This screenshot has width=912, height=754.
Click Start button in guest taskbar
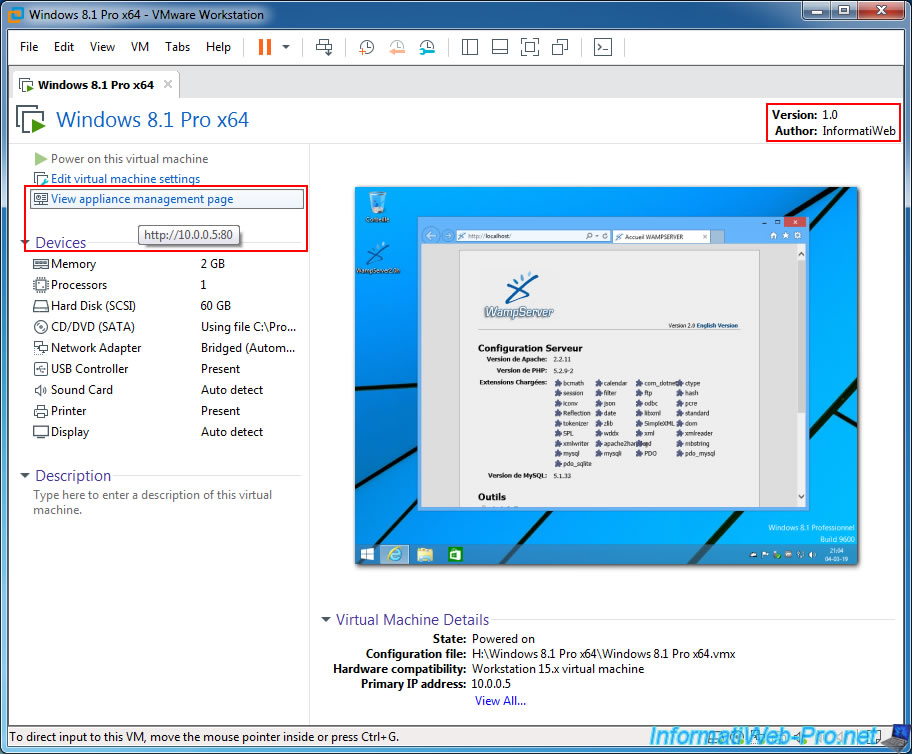tap(367, 554)
